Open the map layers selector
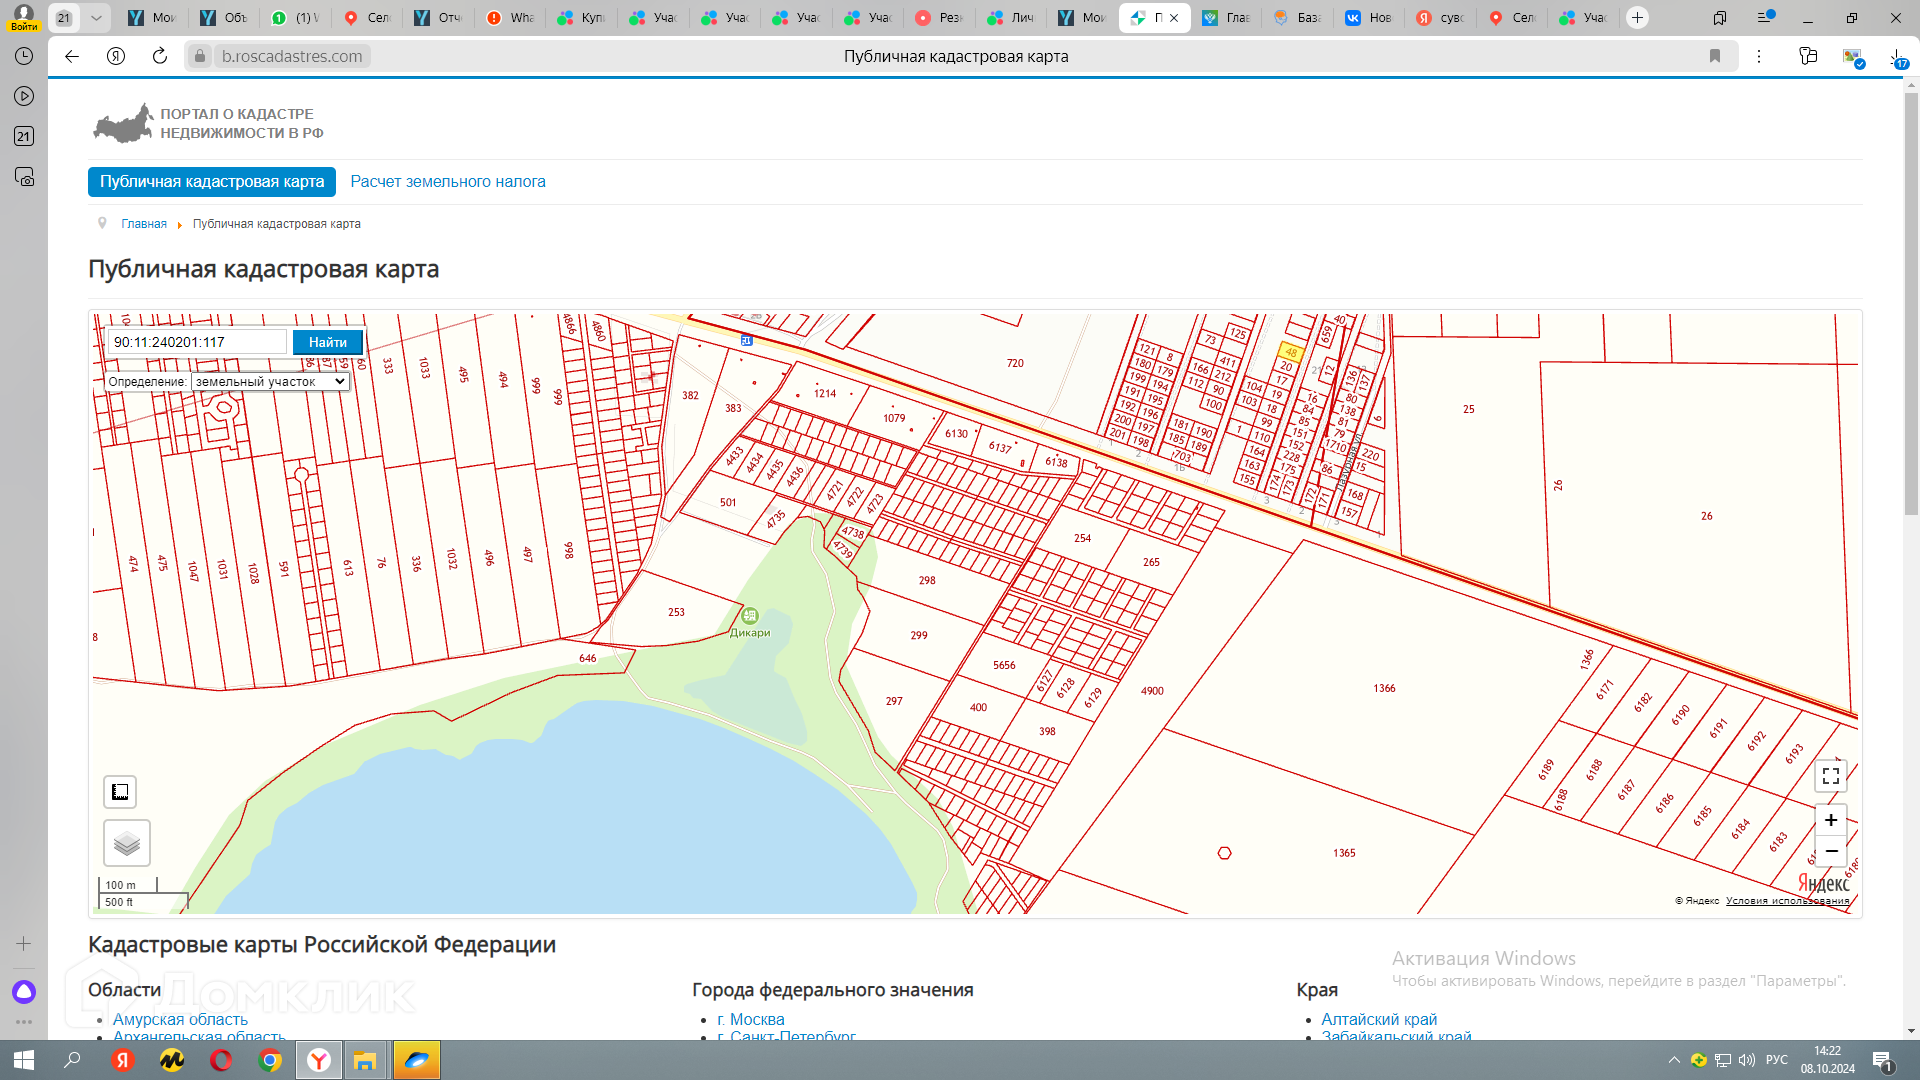Screen dimensions: 1920x1080 click(127, 843)
